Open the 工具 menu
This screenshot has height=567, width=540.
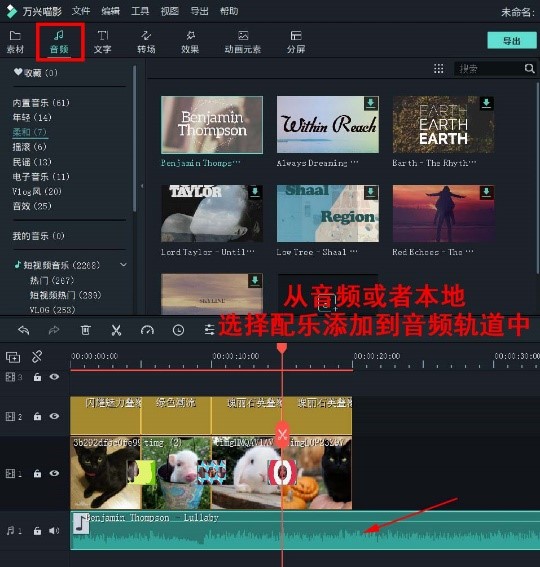tap(140, 11)
